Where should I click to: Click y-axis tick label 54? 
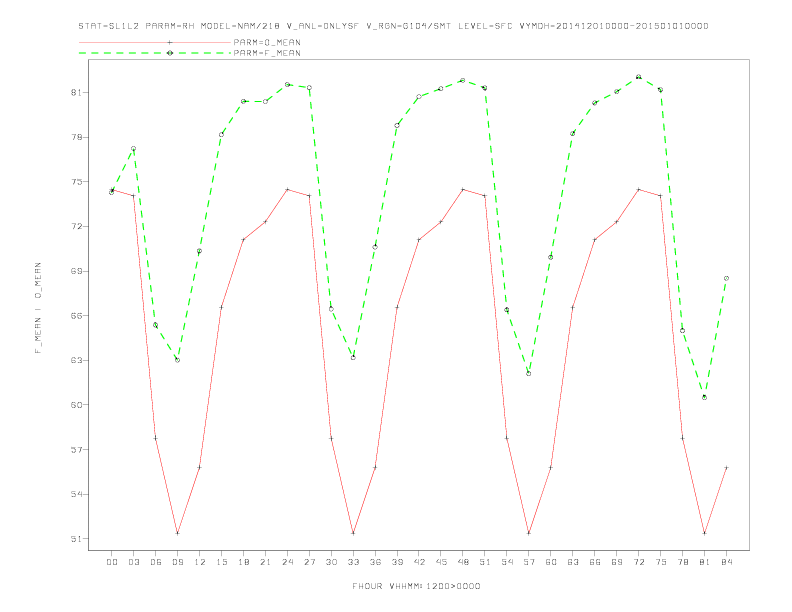[x=76, y=494]
